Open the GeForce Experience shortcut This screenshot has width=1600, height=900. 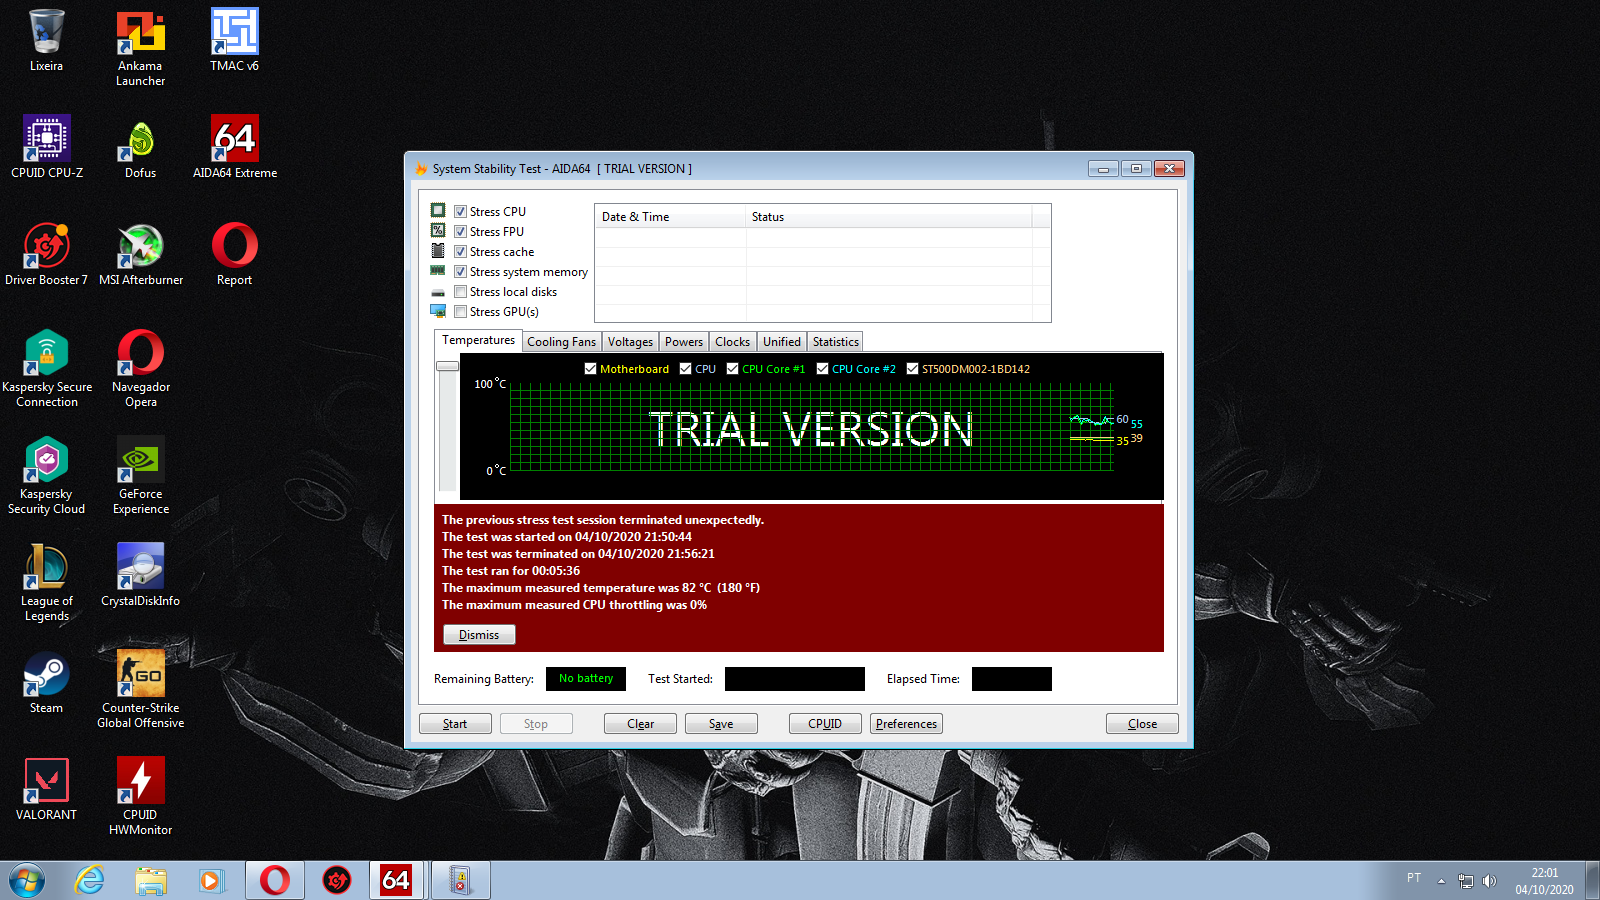pos(141,475)
